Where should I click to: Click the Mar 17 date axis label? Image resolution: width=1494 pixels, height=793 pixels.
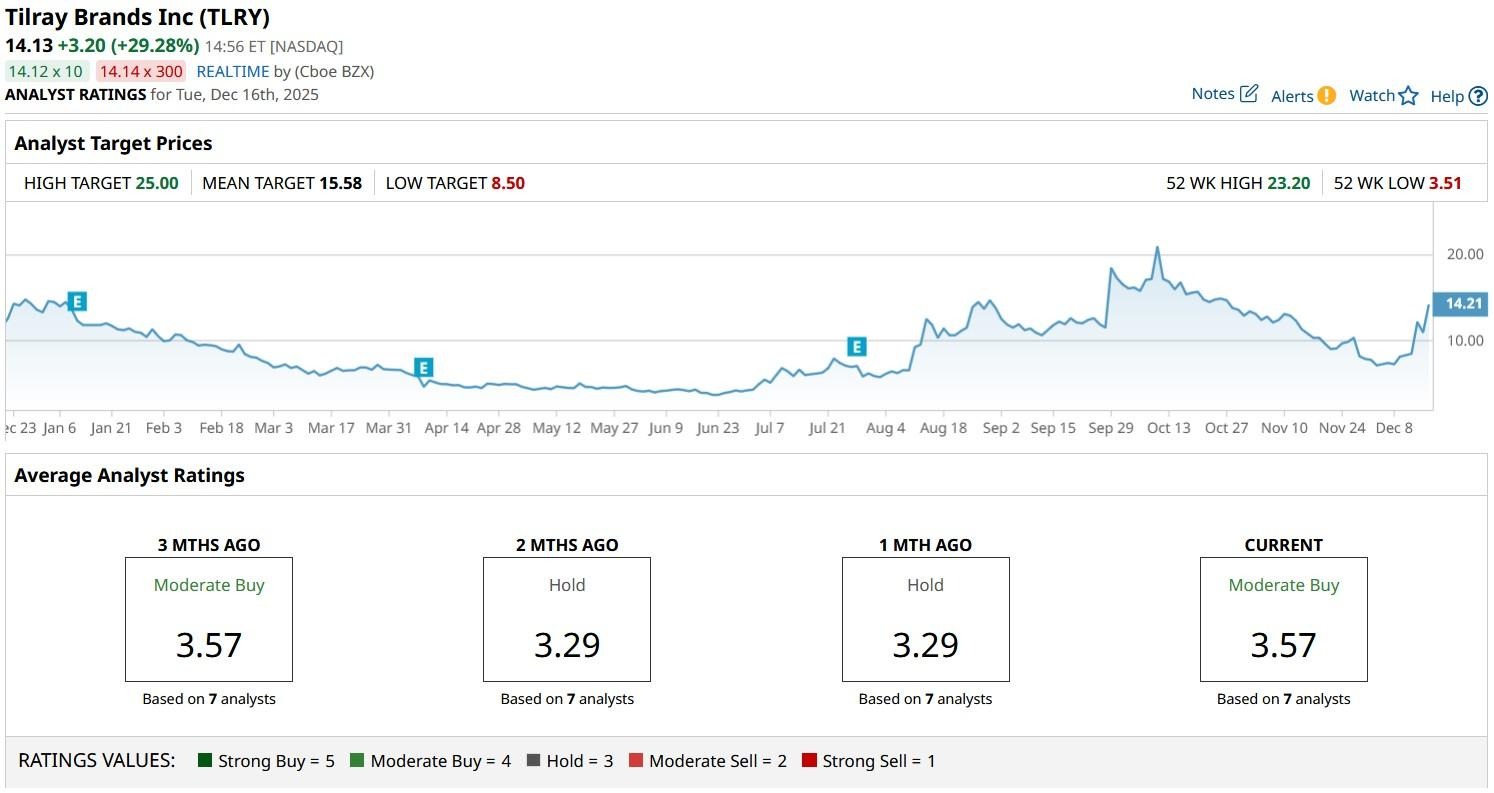click(331, 428)
